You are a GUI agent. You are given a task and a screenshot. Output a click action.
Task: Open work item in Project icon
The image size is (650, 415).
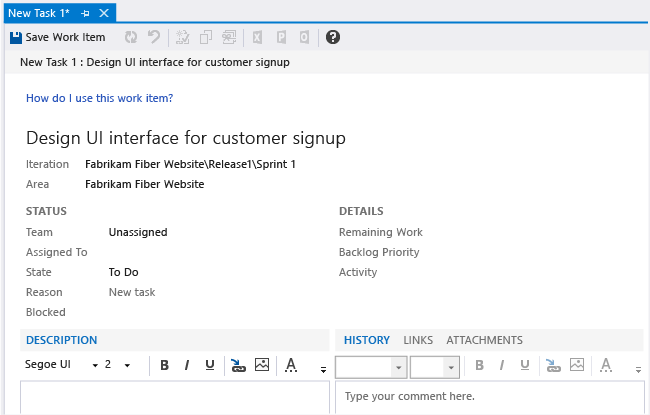[281, 37]
